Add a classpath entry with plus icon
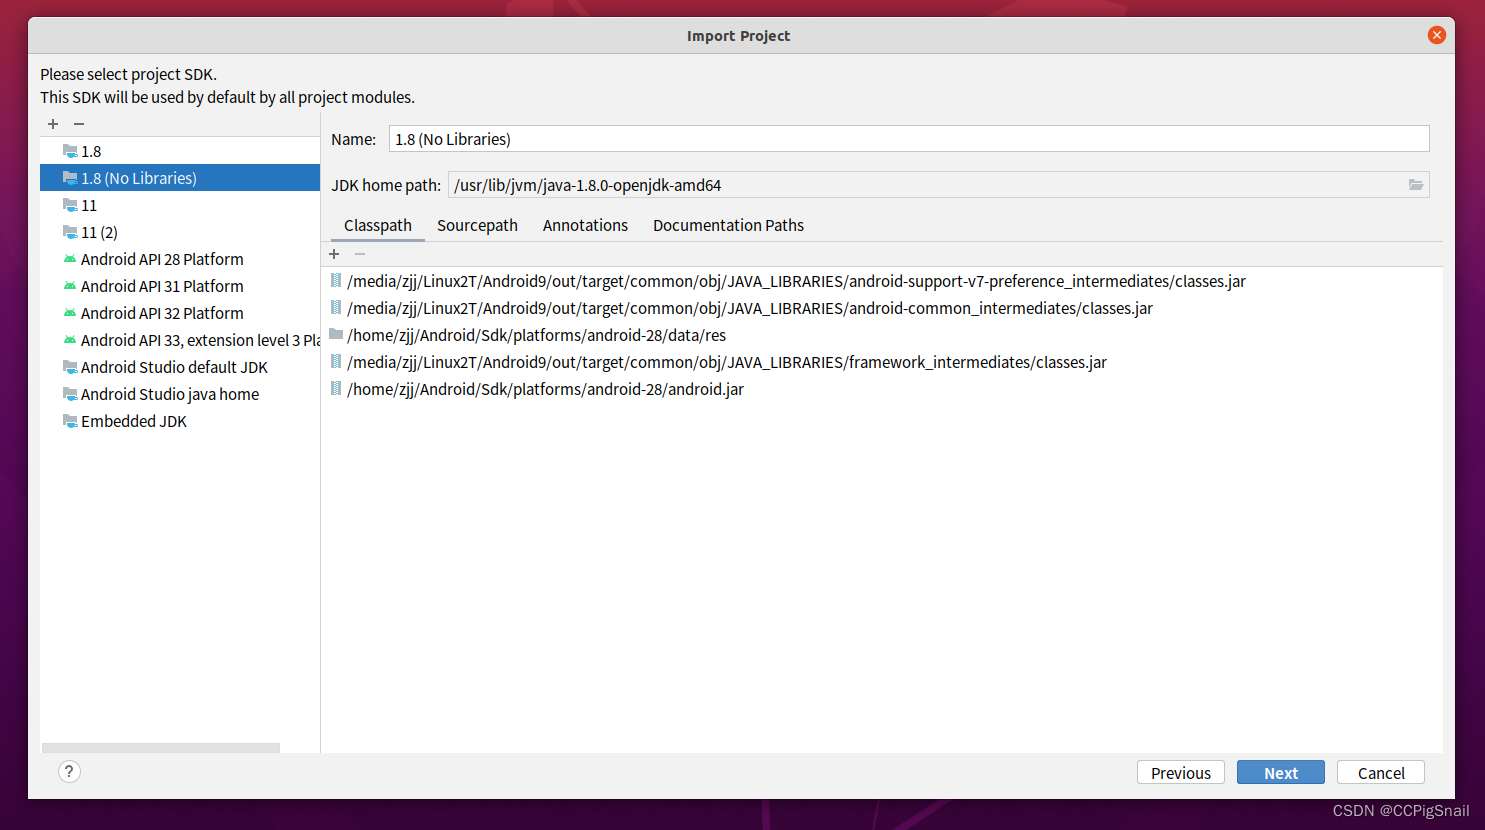The image size is (1485, 830). click(x=334, y=254)
